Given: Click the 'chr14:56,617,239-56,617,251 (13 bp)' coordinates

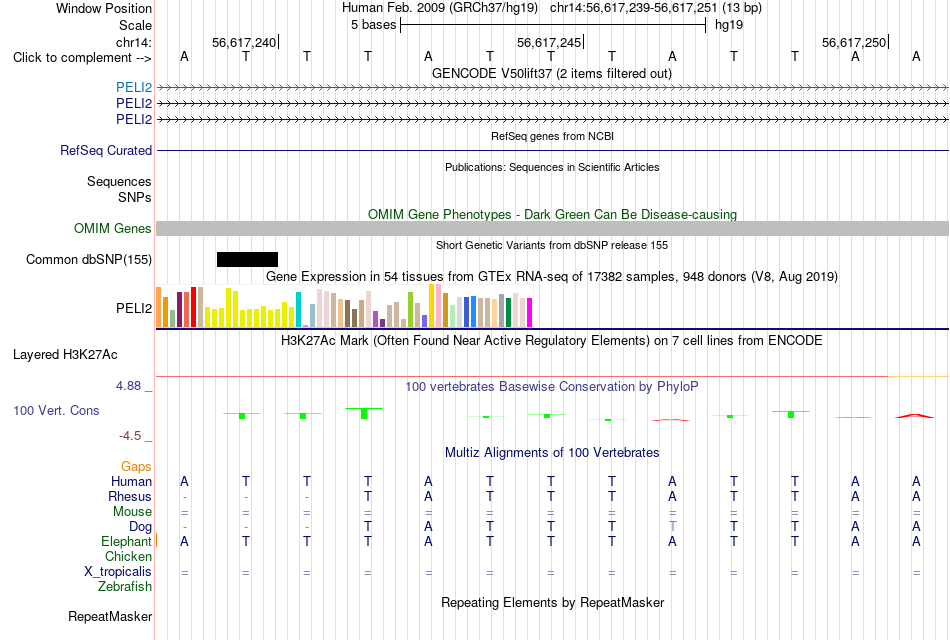Looking at the screenshot, I should pos(656,8).
